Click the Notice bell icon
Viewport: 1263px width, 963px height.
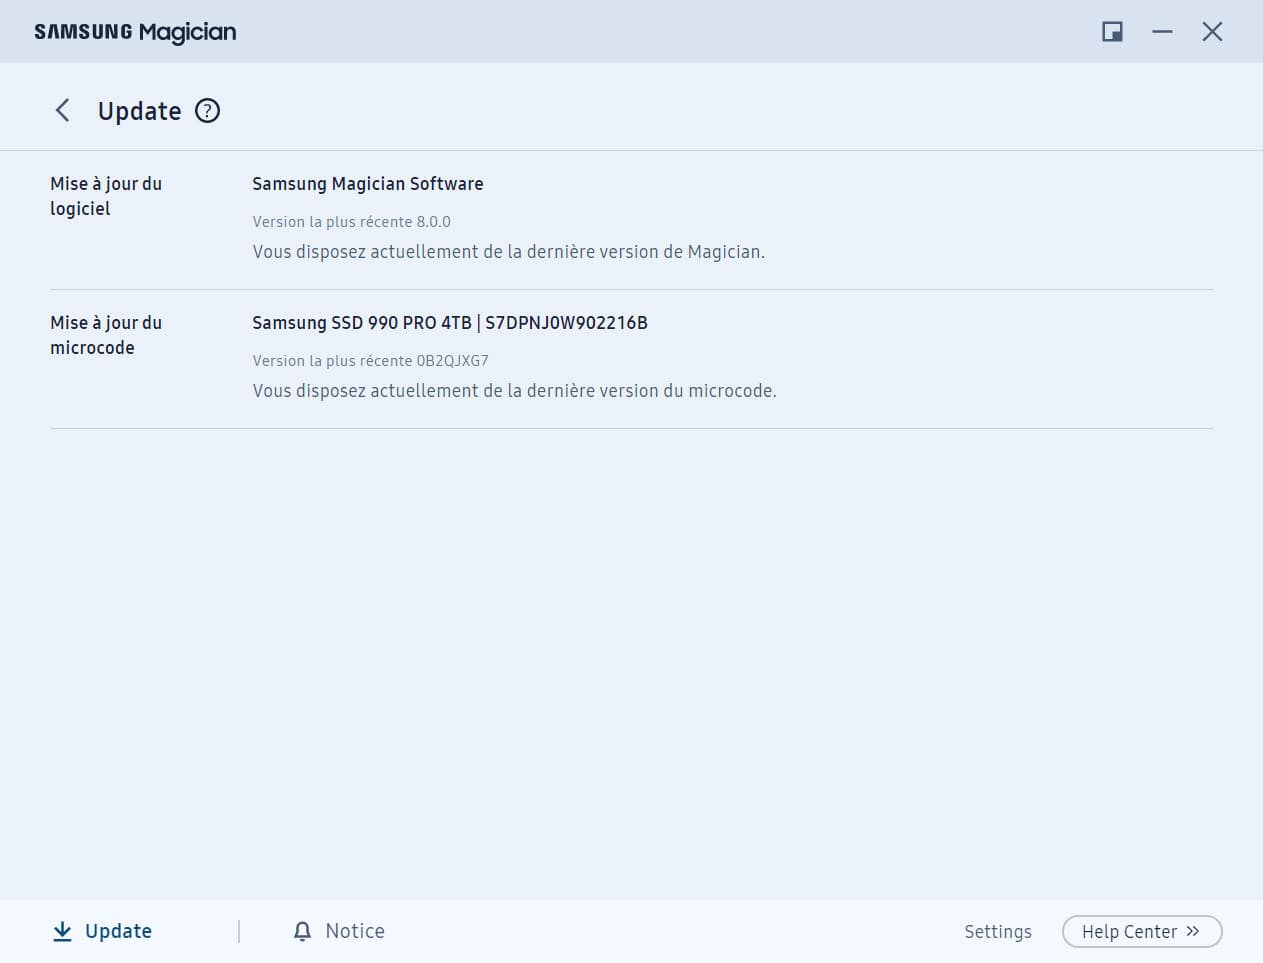tap(302, 931)
